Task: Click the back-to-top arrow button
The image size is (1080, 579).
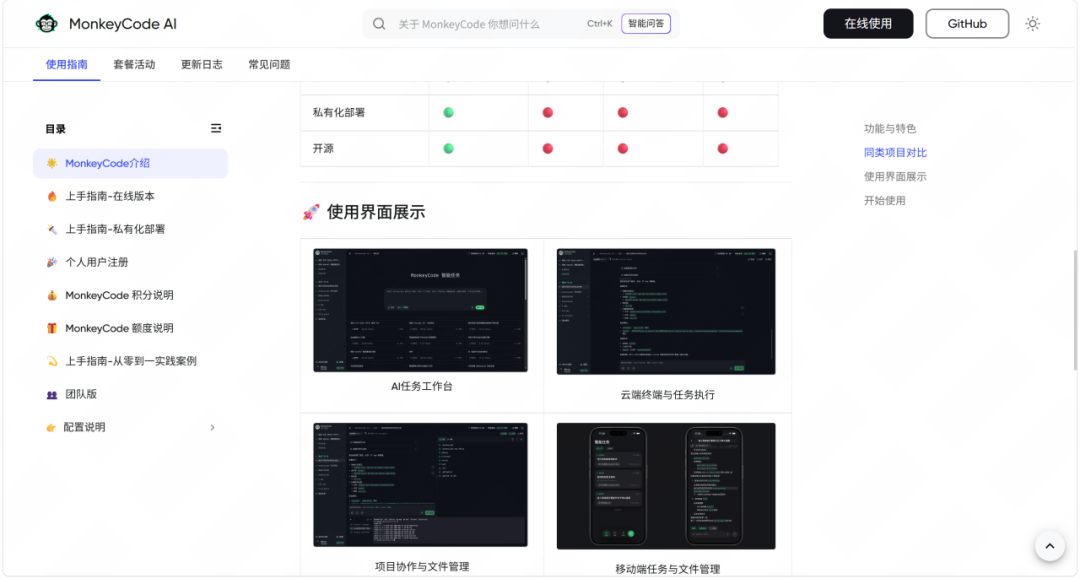Action: click(x=1050, y=546)
